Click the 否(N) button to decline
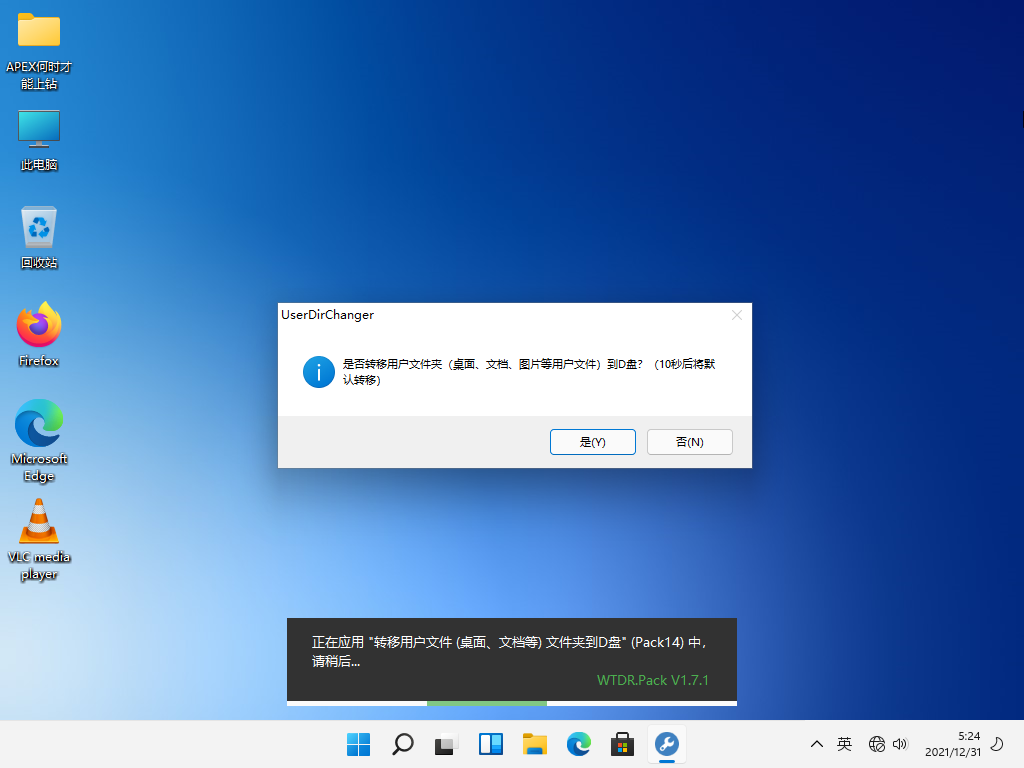Screen dimensions: 1024x768 point(689,442)
